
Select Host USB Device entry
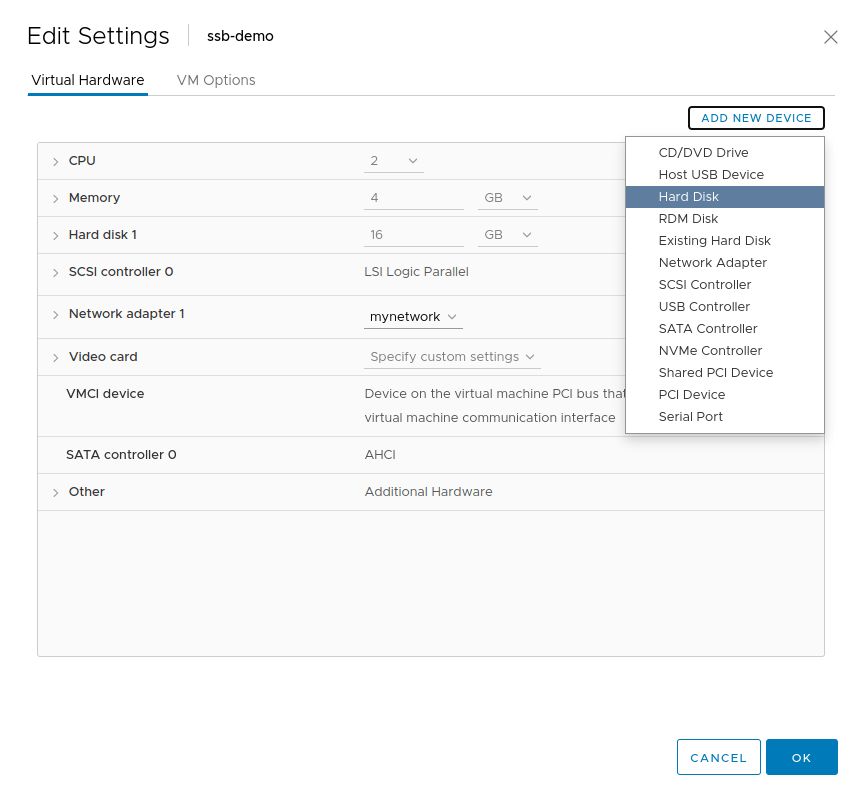point(710,174)
